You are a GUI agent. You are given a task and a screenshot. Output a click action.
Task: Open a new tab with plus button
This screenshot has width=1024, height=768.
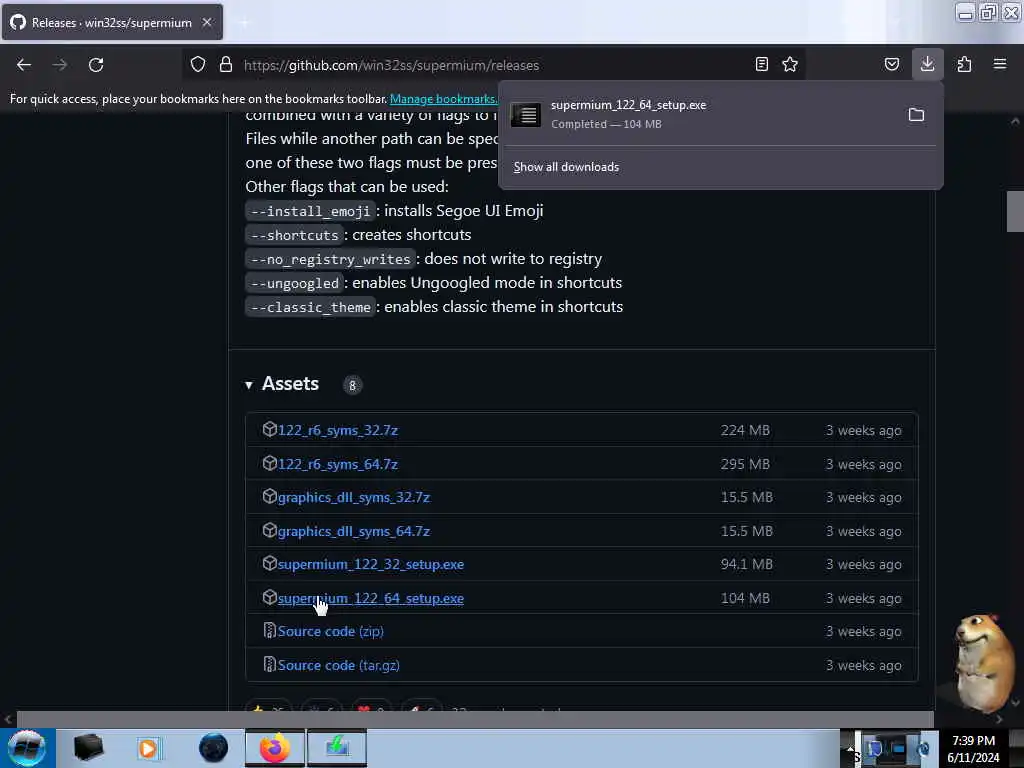[x=244, y=22]
